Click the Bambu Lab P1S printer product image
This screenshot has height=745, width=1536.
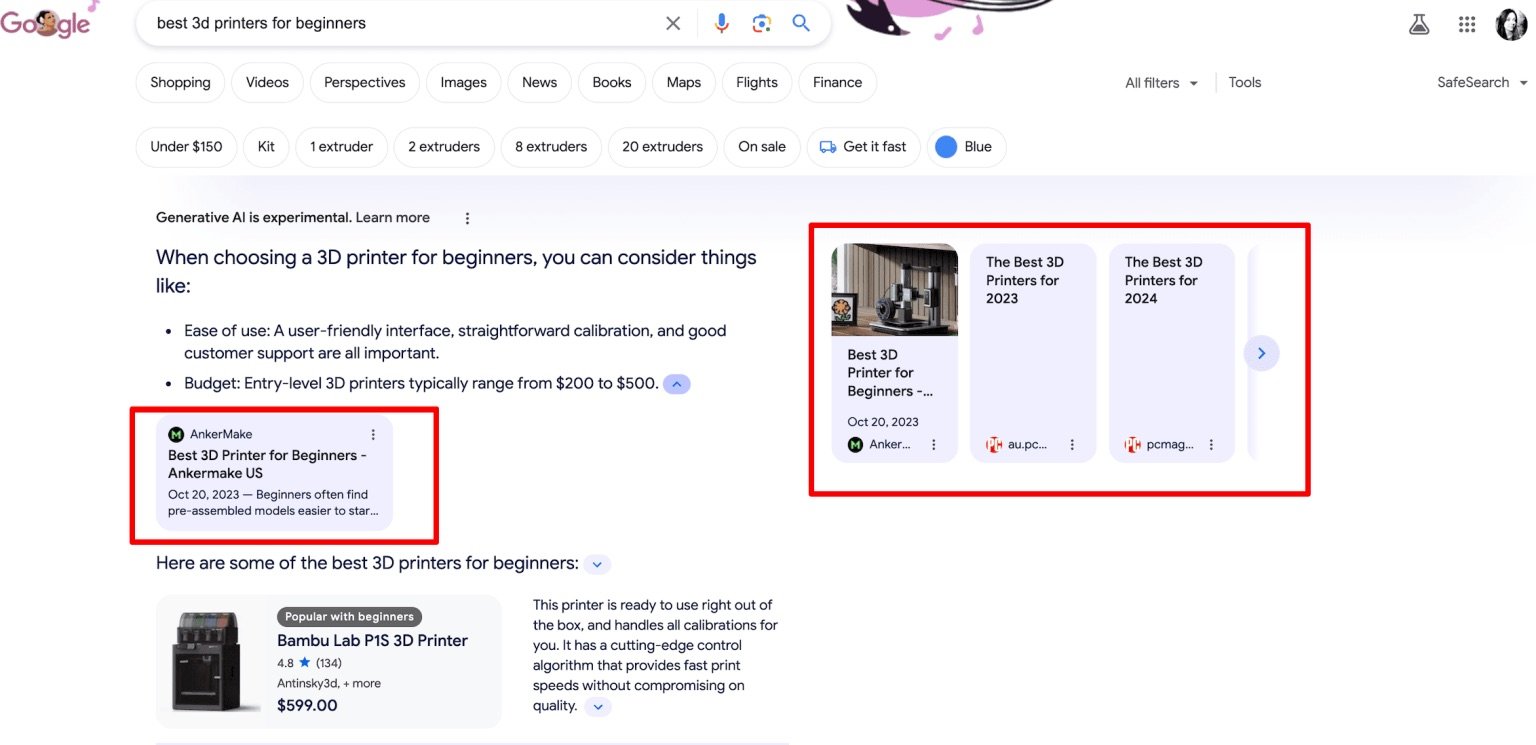tap(207, 661)
